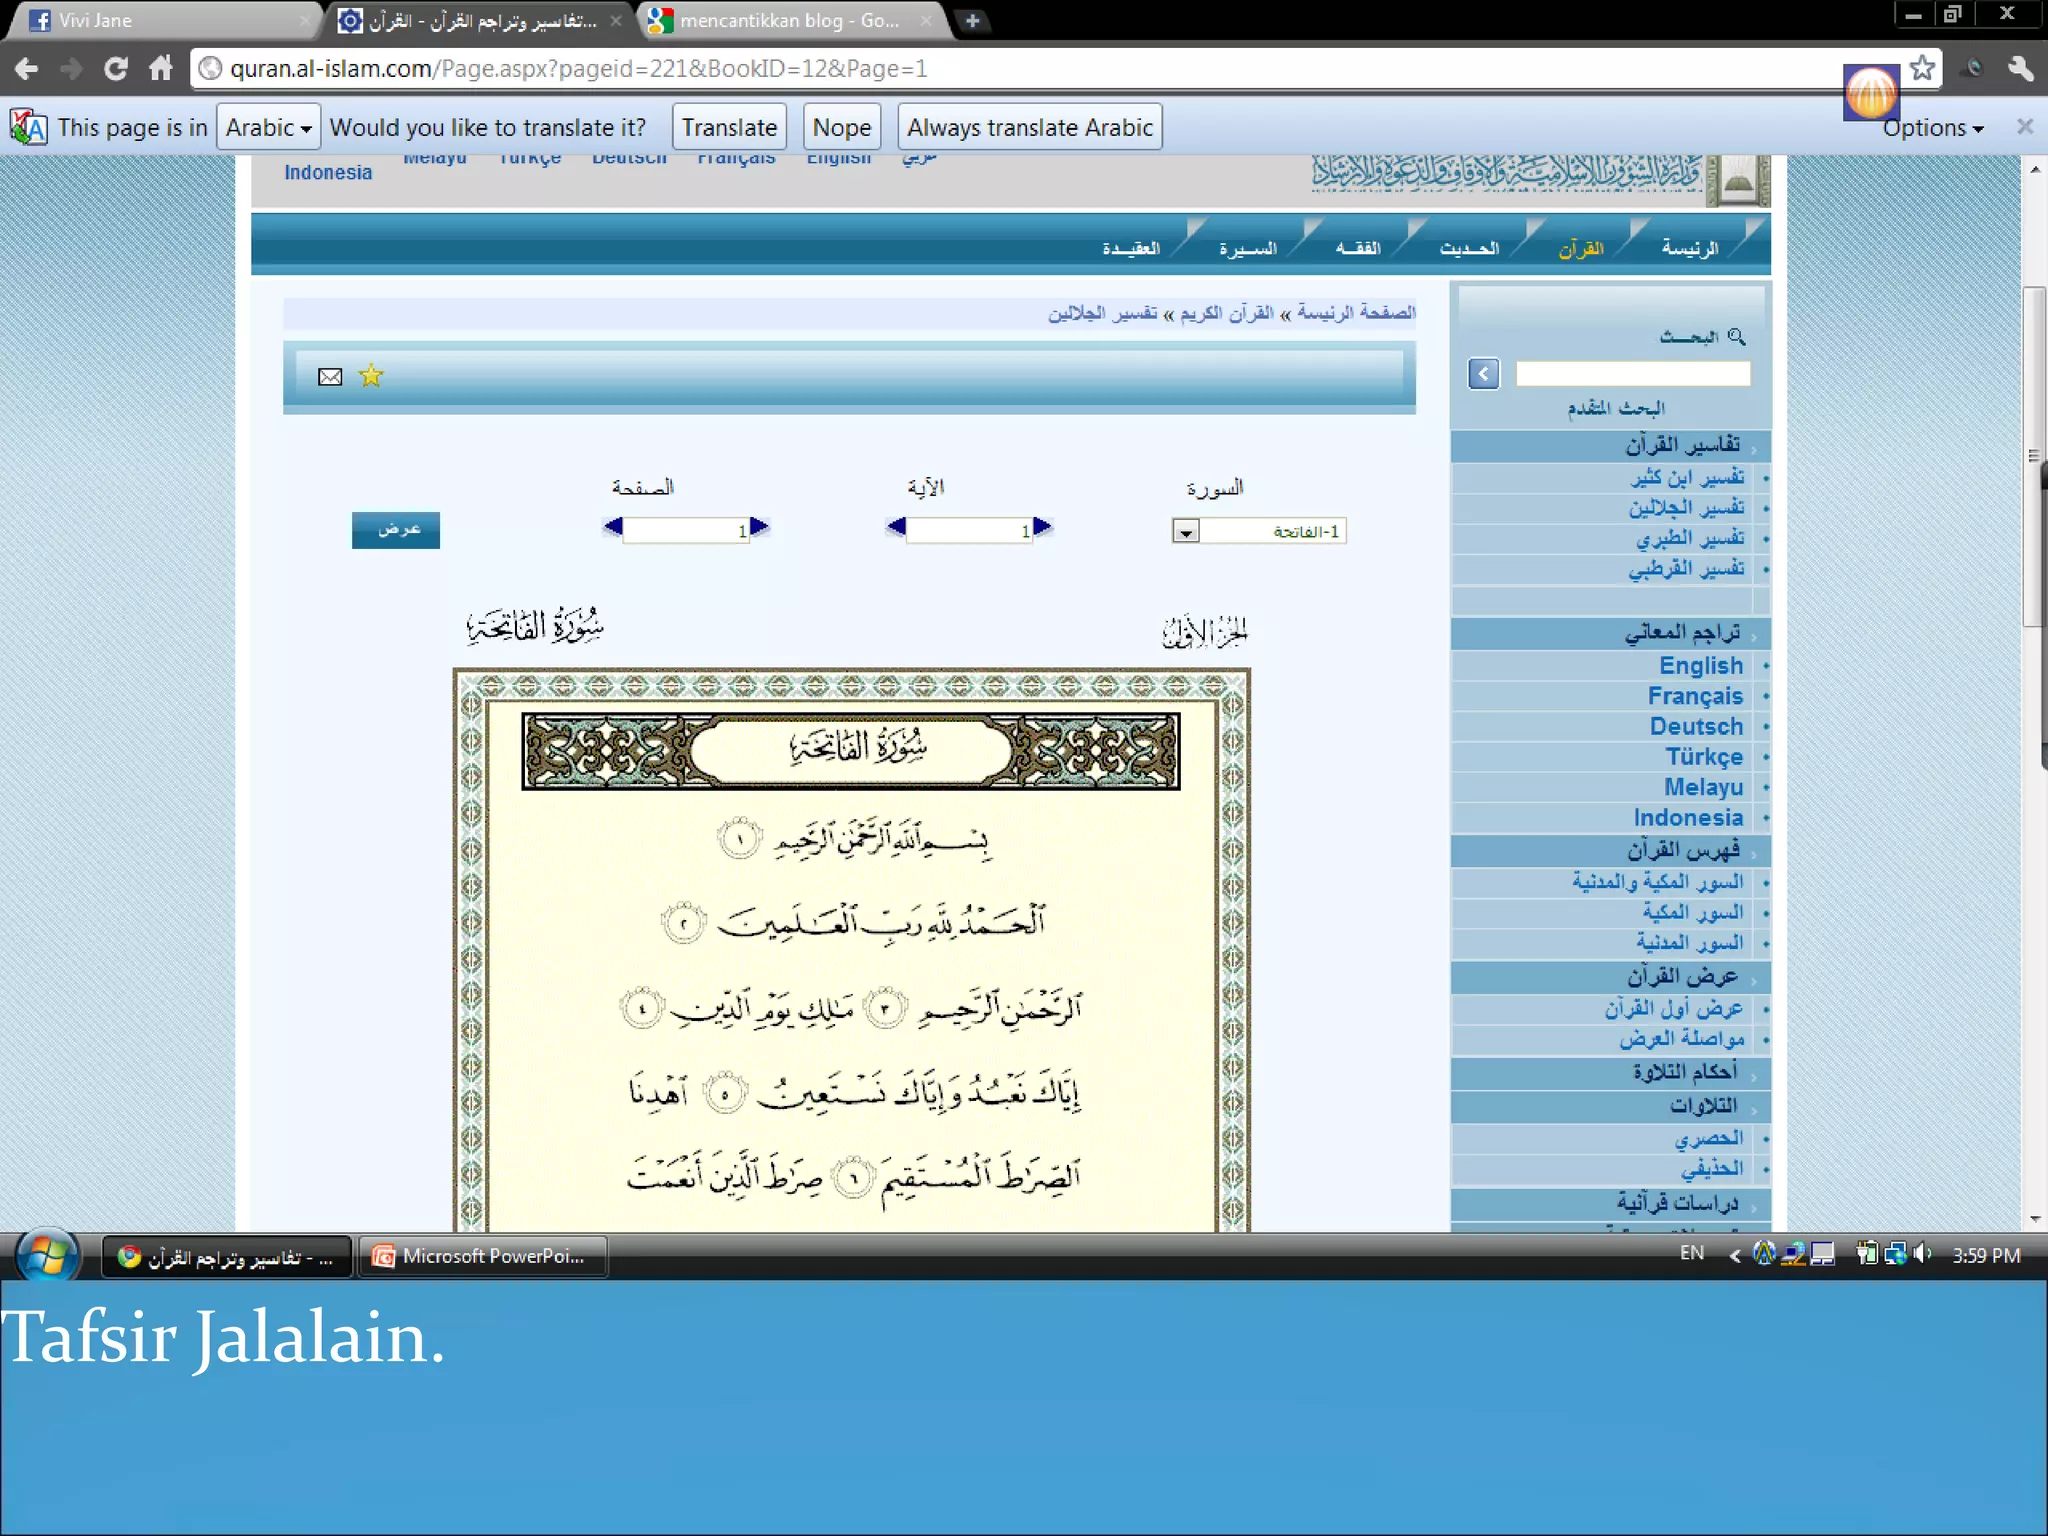Open the Indonesia translation link in sidebar
The width and height of the screenshot is (2048, 1536).
(x=1688, y=818)
